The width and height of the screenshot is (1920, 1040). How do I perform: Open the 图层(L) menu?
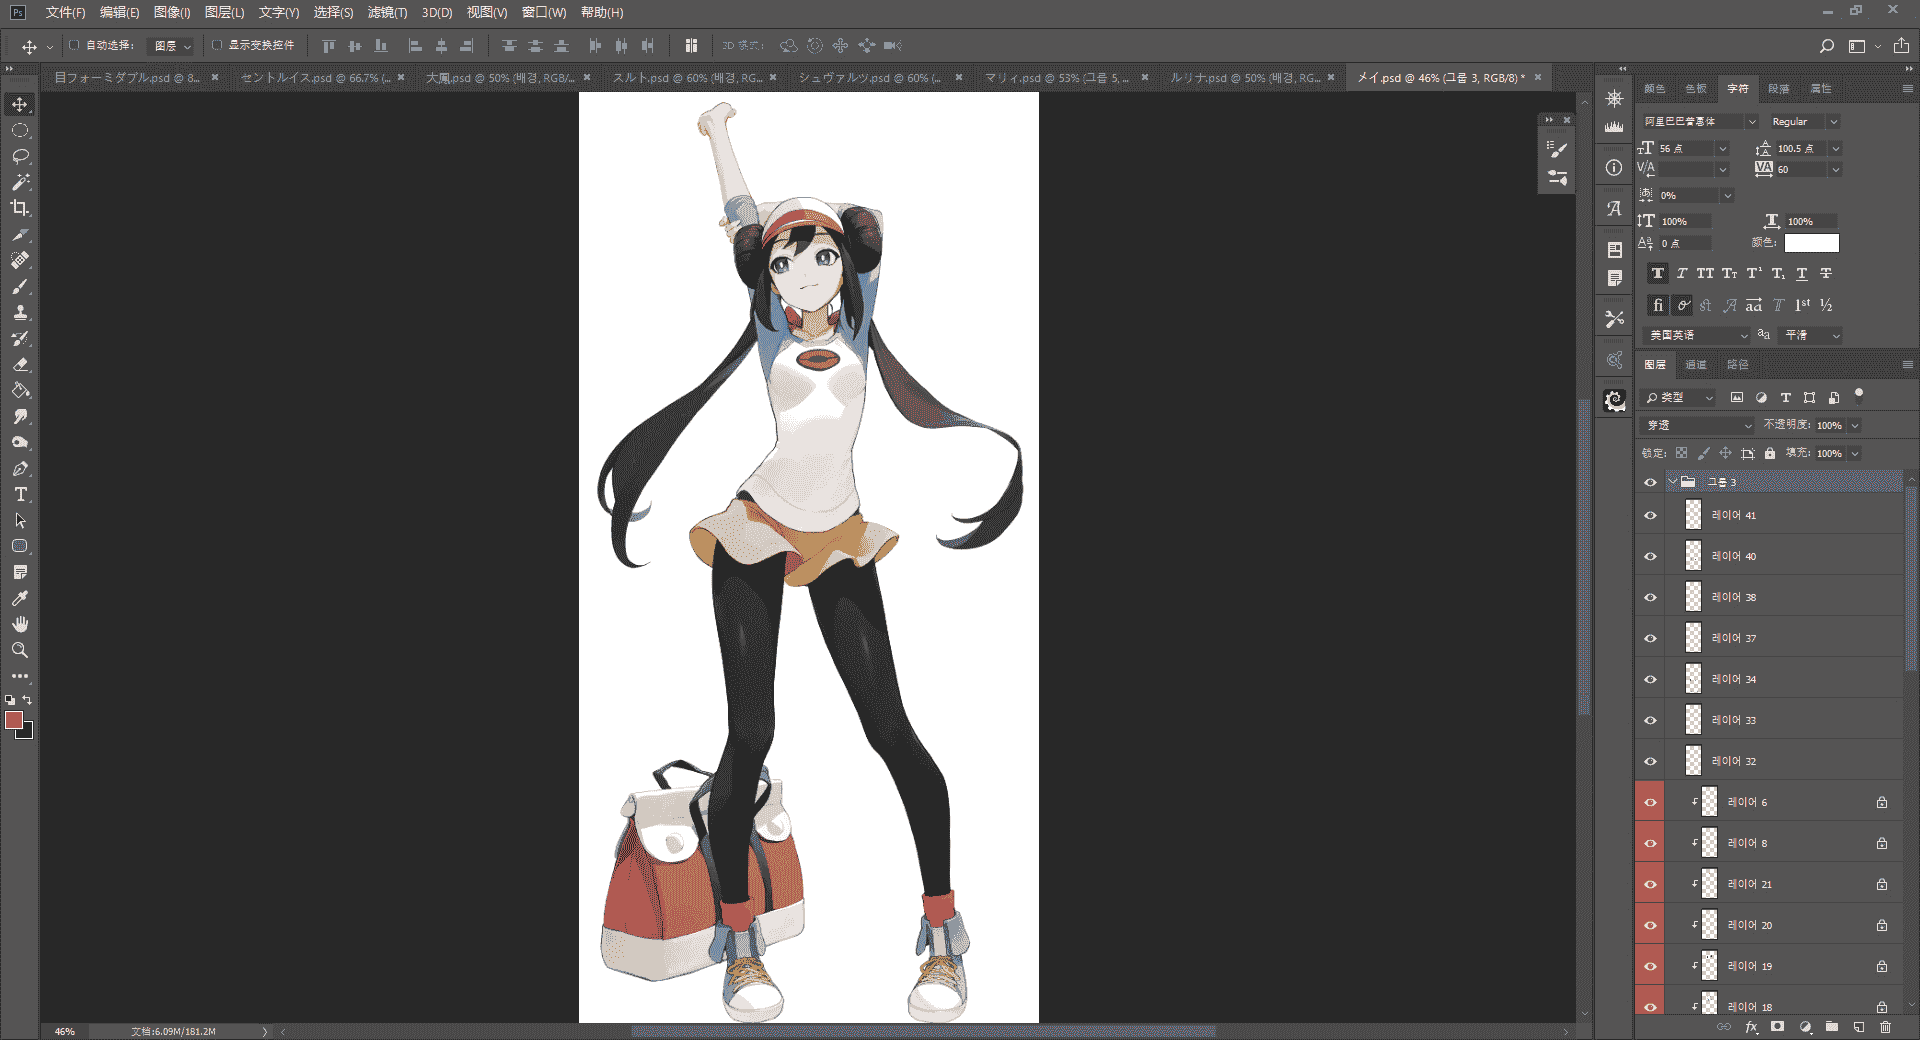pos(224,12)
